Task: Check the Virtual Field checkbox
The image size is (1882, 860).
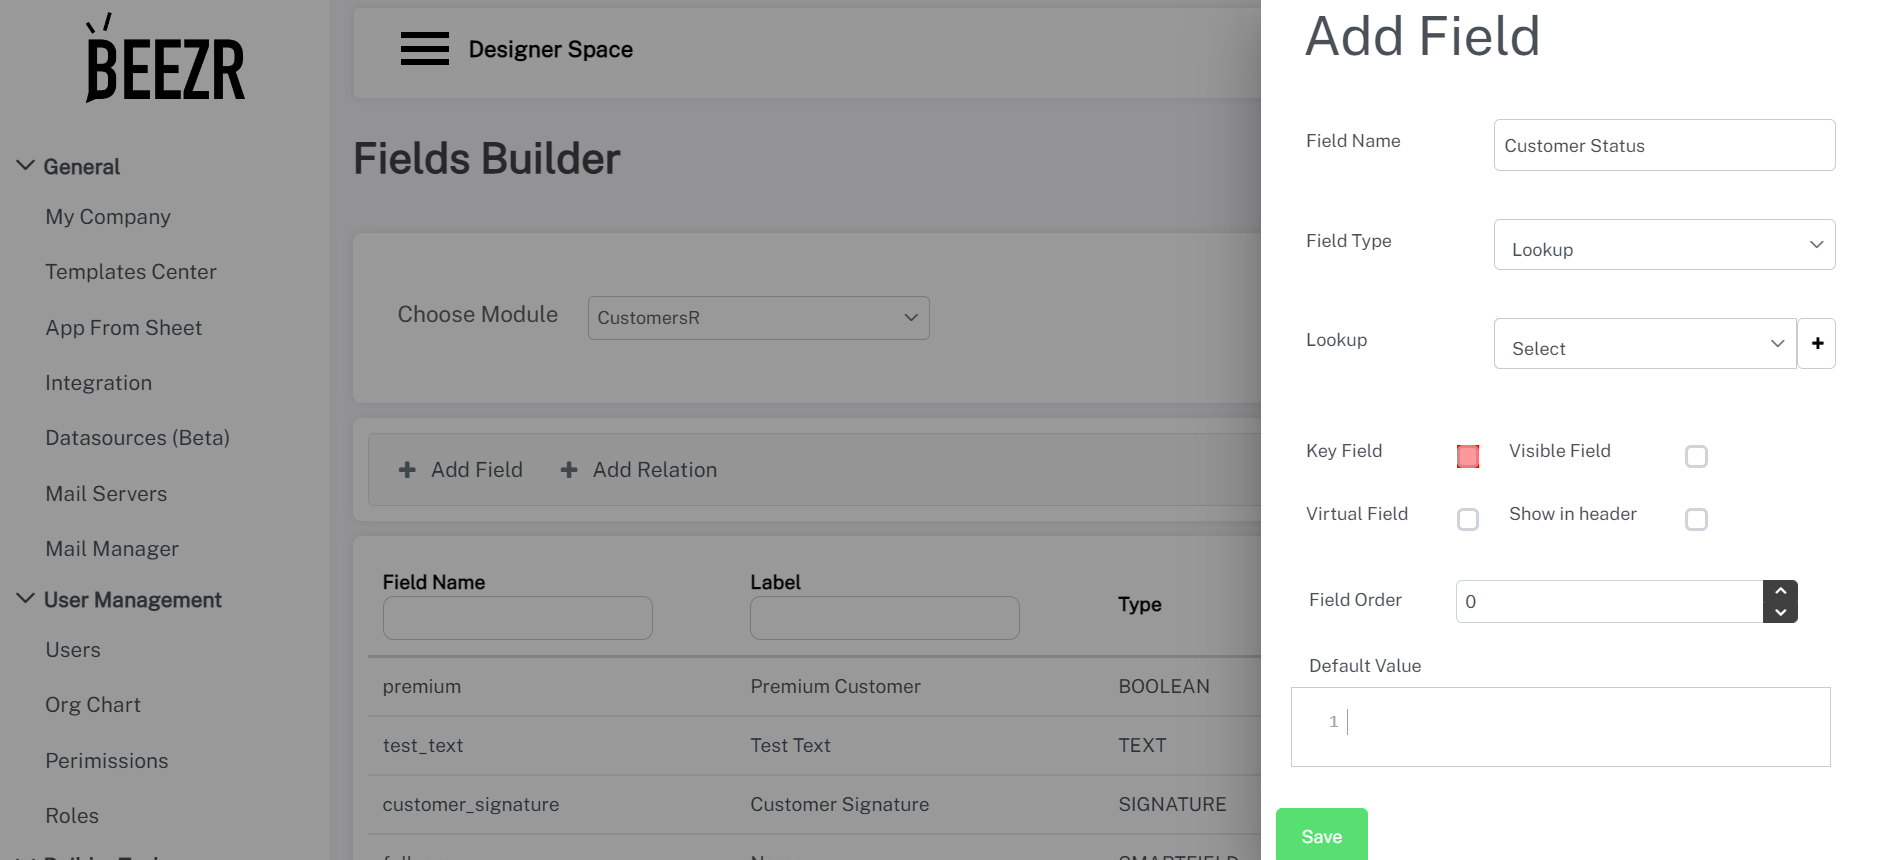Action: 1467,519
